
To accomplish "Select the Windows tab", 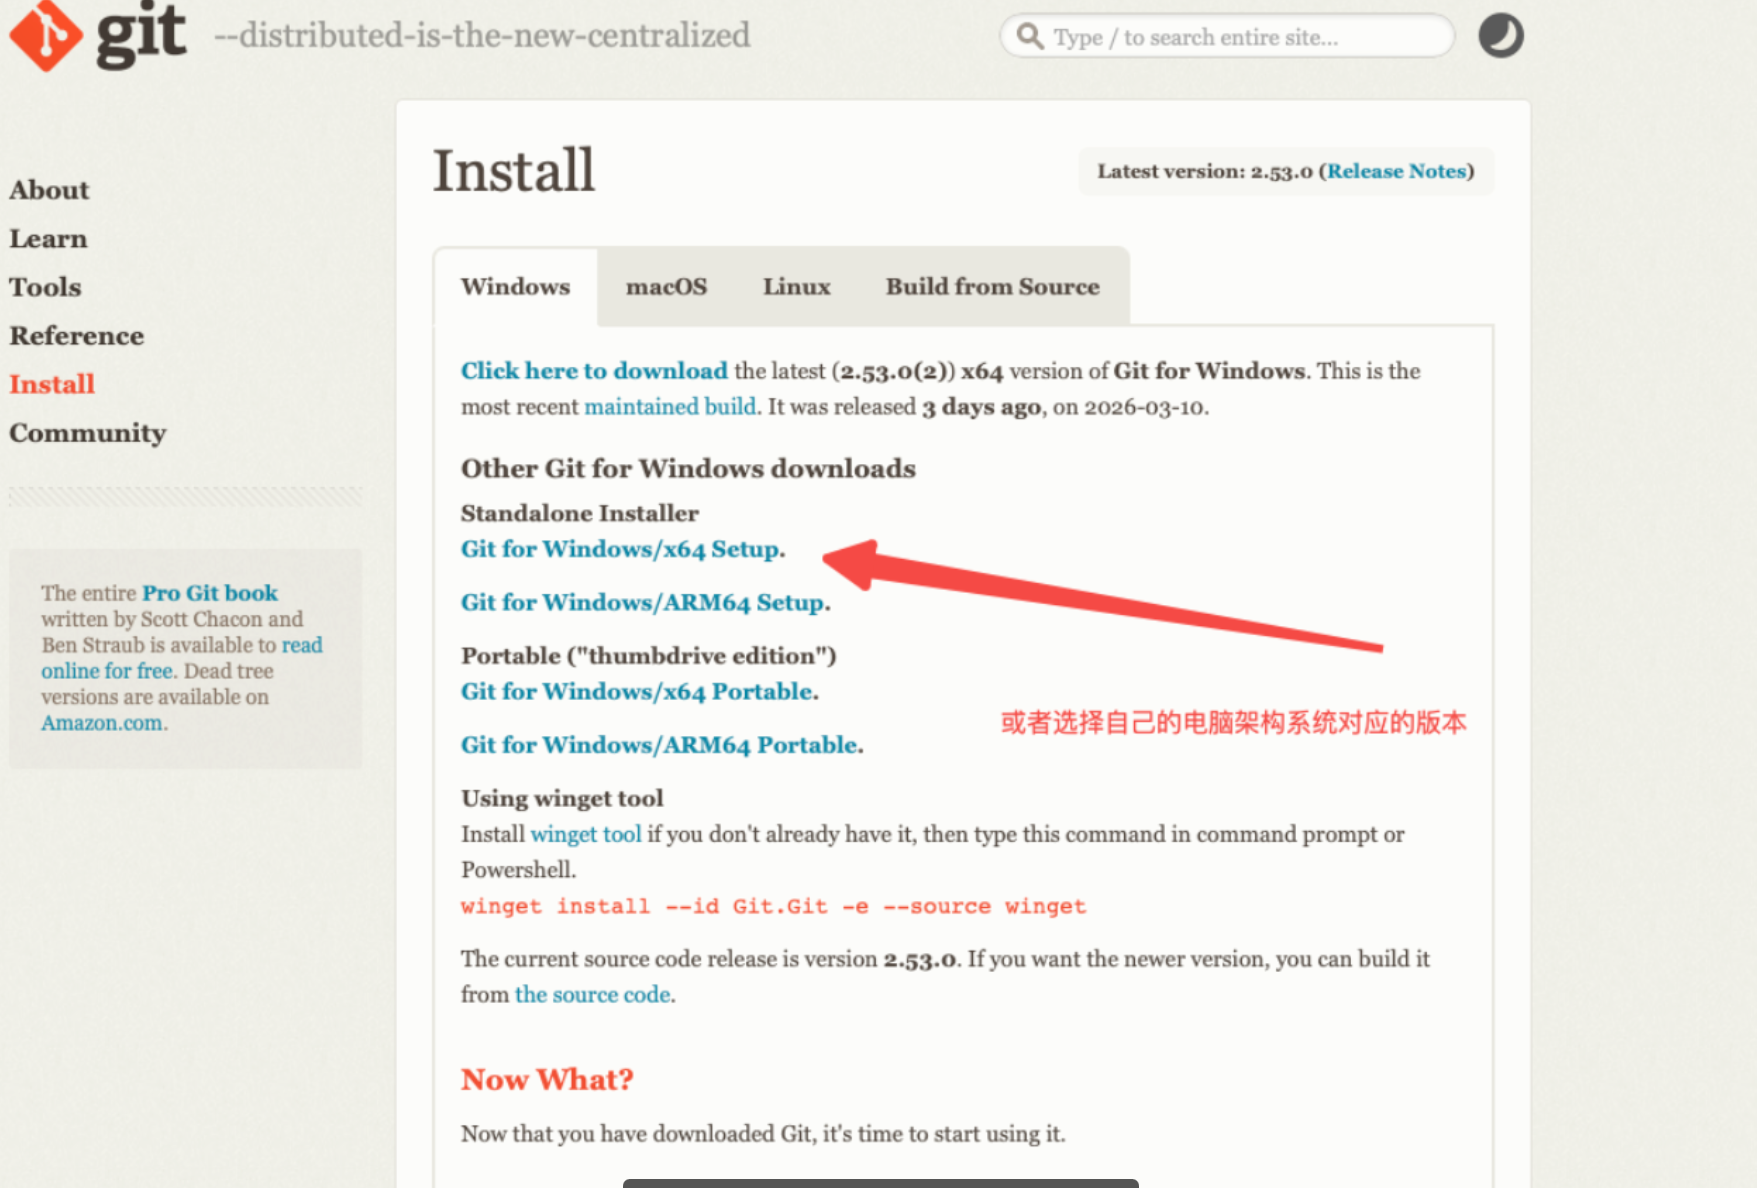I will coord(515,287).
